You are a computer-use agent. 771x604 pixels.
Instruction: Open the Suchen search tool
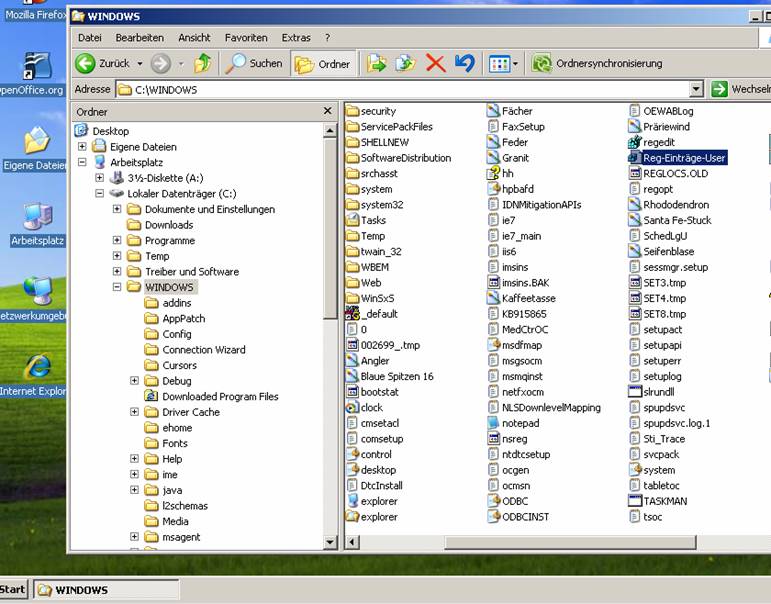[254, 63]
